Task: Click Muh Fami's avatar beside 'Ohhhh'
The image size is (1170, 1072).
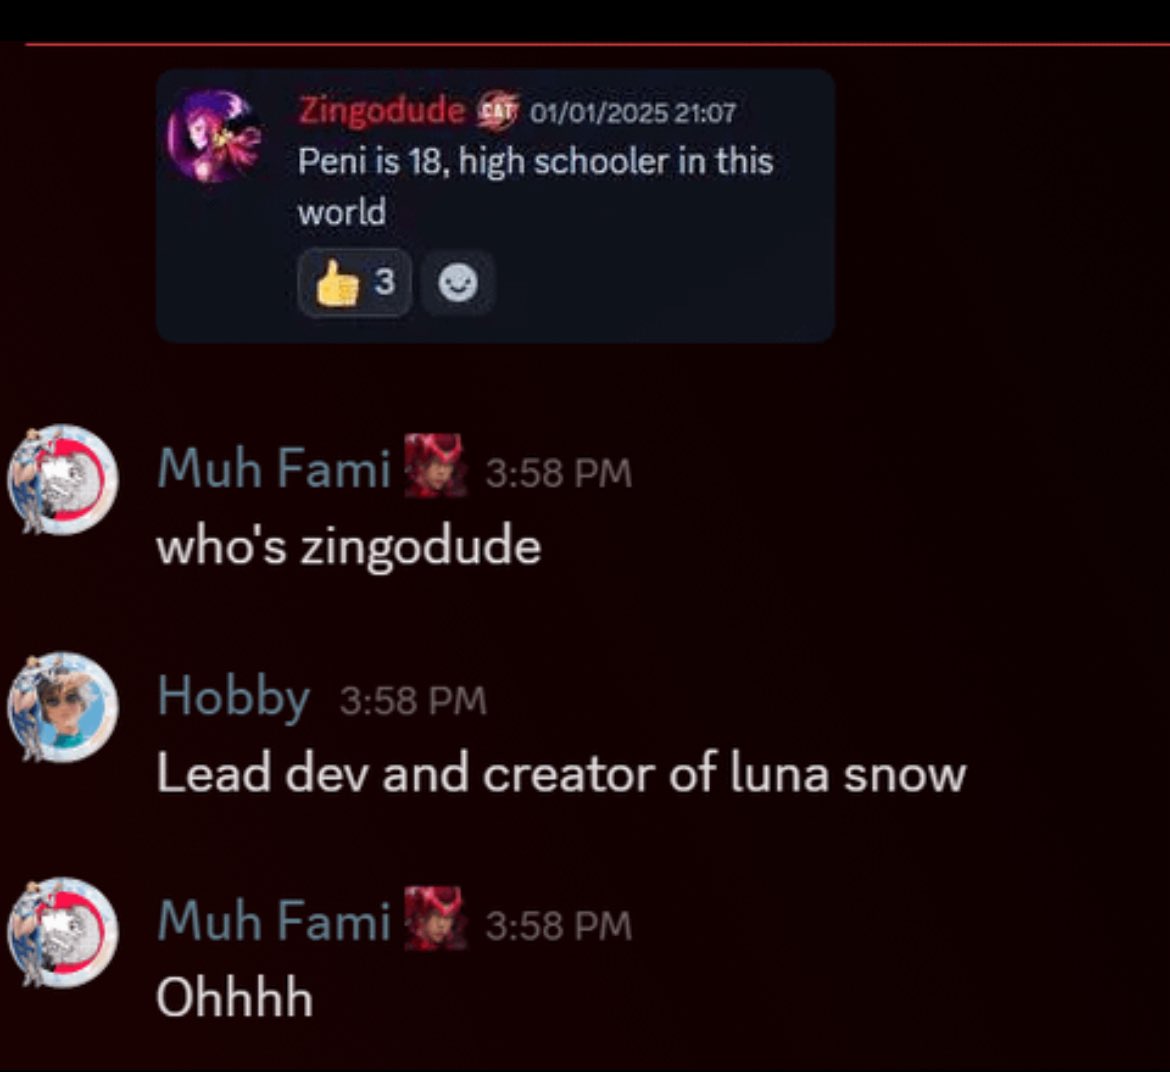Action: (x=63, y=932)
